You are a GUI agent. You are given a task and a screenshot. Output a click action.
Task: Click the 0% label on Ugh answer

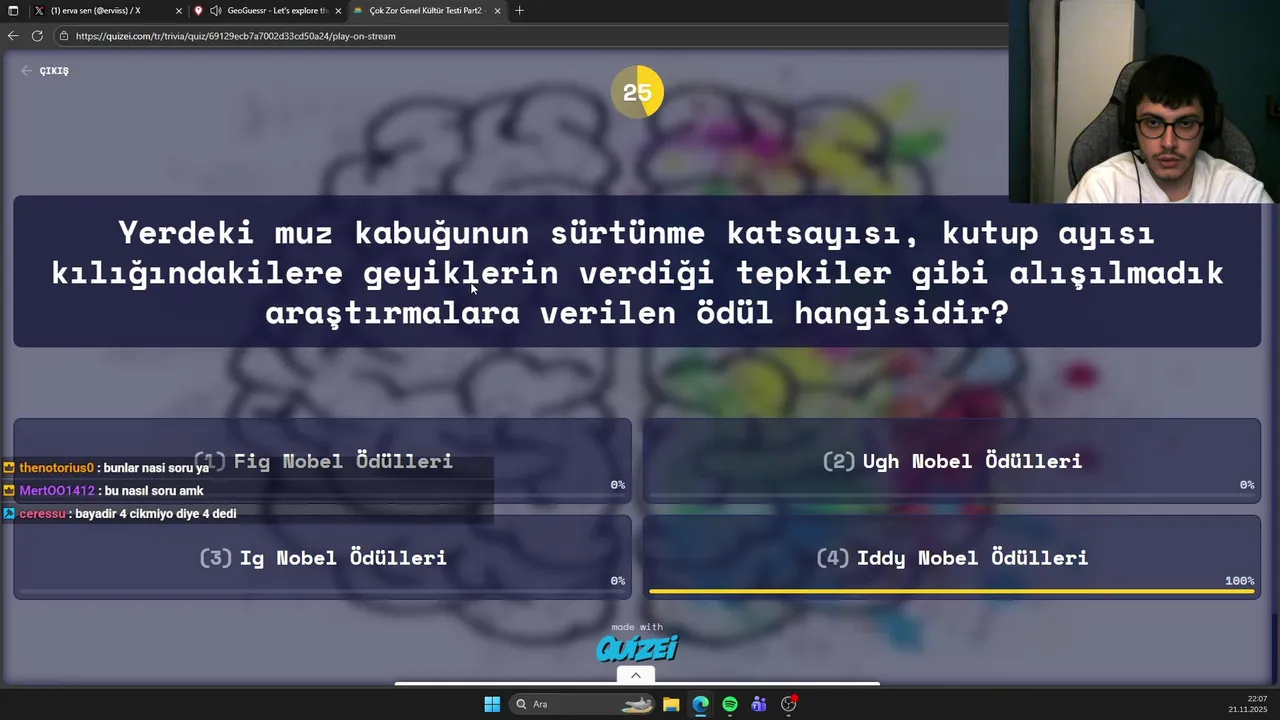tap(1247, 485)
